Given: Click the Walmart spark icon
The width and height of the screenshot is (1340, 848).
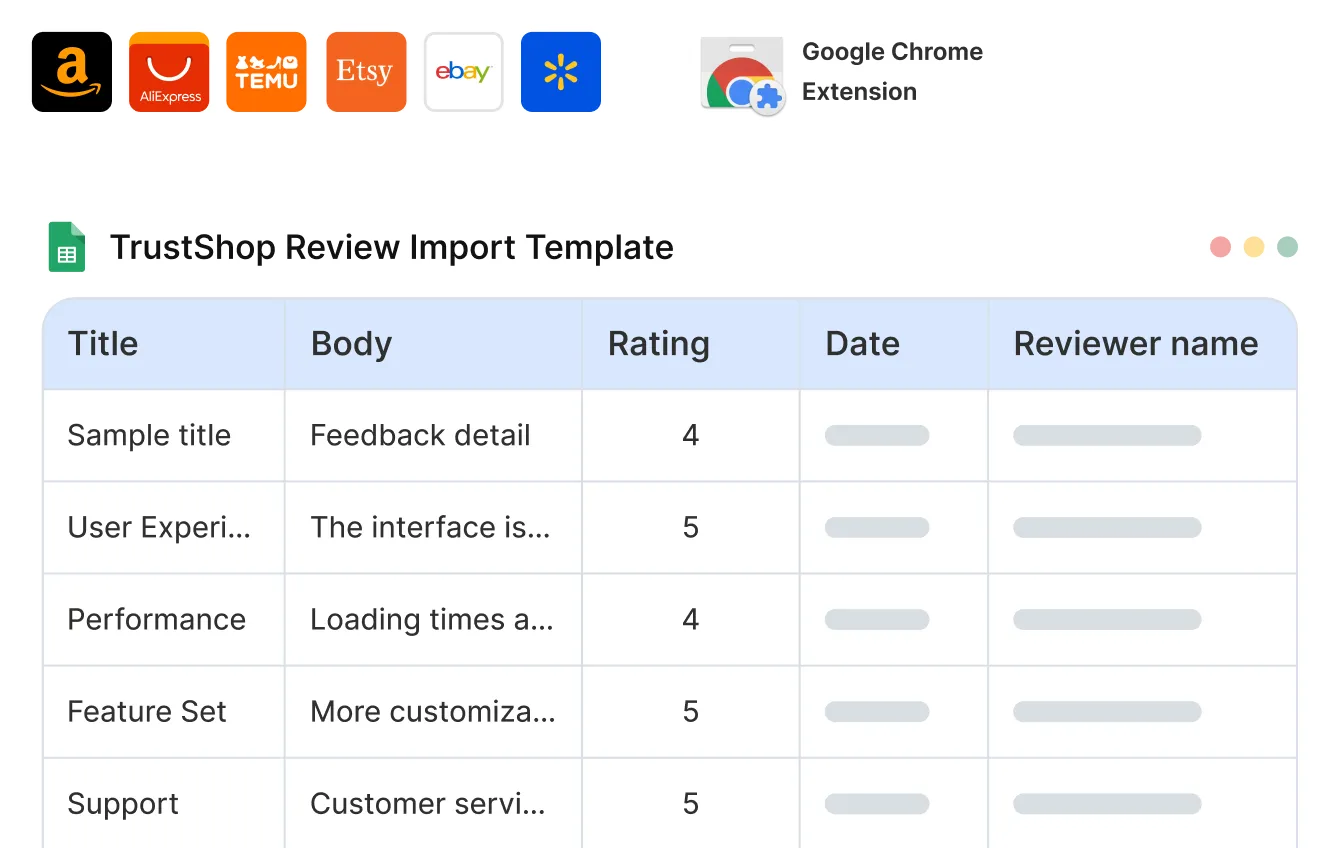Looking at the screenshot, I should click(561, 72).
